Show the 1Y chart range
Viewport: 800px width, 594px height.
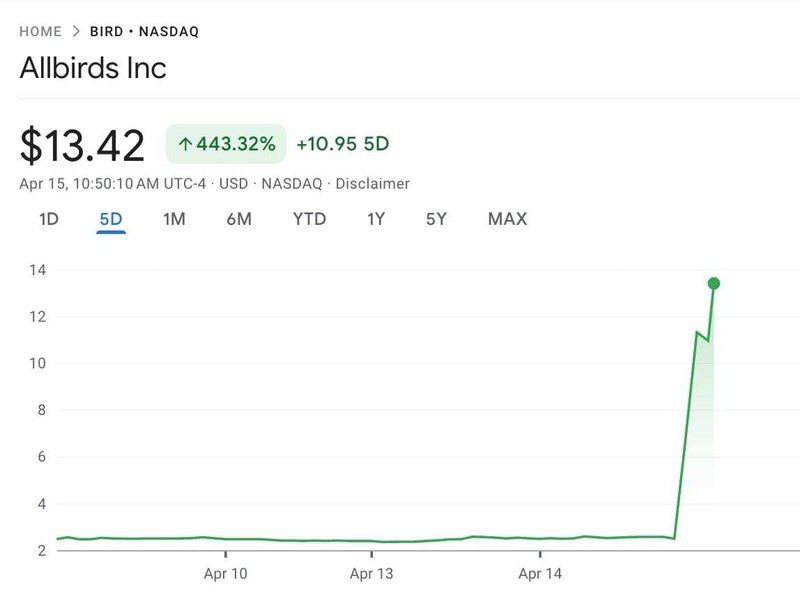(x=376, y=219)
